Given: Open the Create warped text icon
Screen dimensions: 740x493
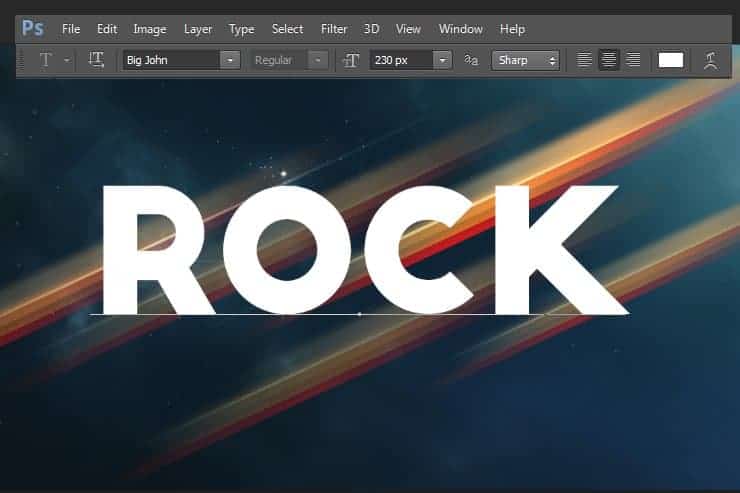Looking at the screenshot, I should [x=710, y=60].
